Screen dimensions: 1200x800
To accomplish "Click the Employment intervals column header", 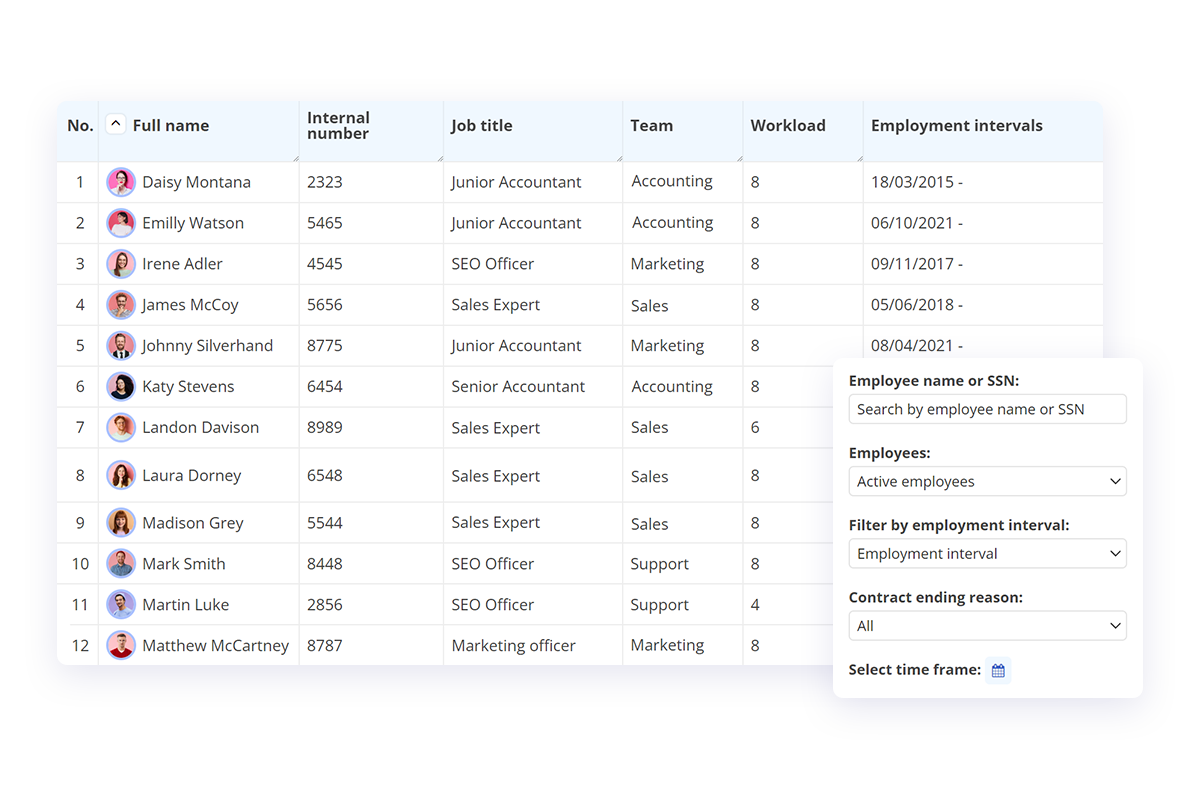I will click(x=956, y=126).
